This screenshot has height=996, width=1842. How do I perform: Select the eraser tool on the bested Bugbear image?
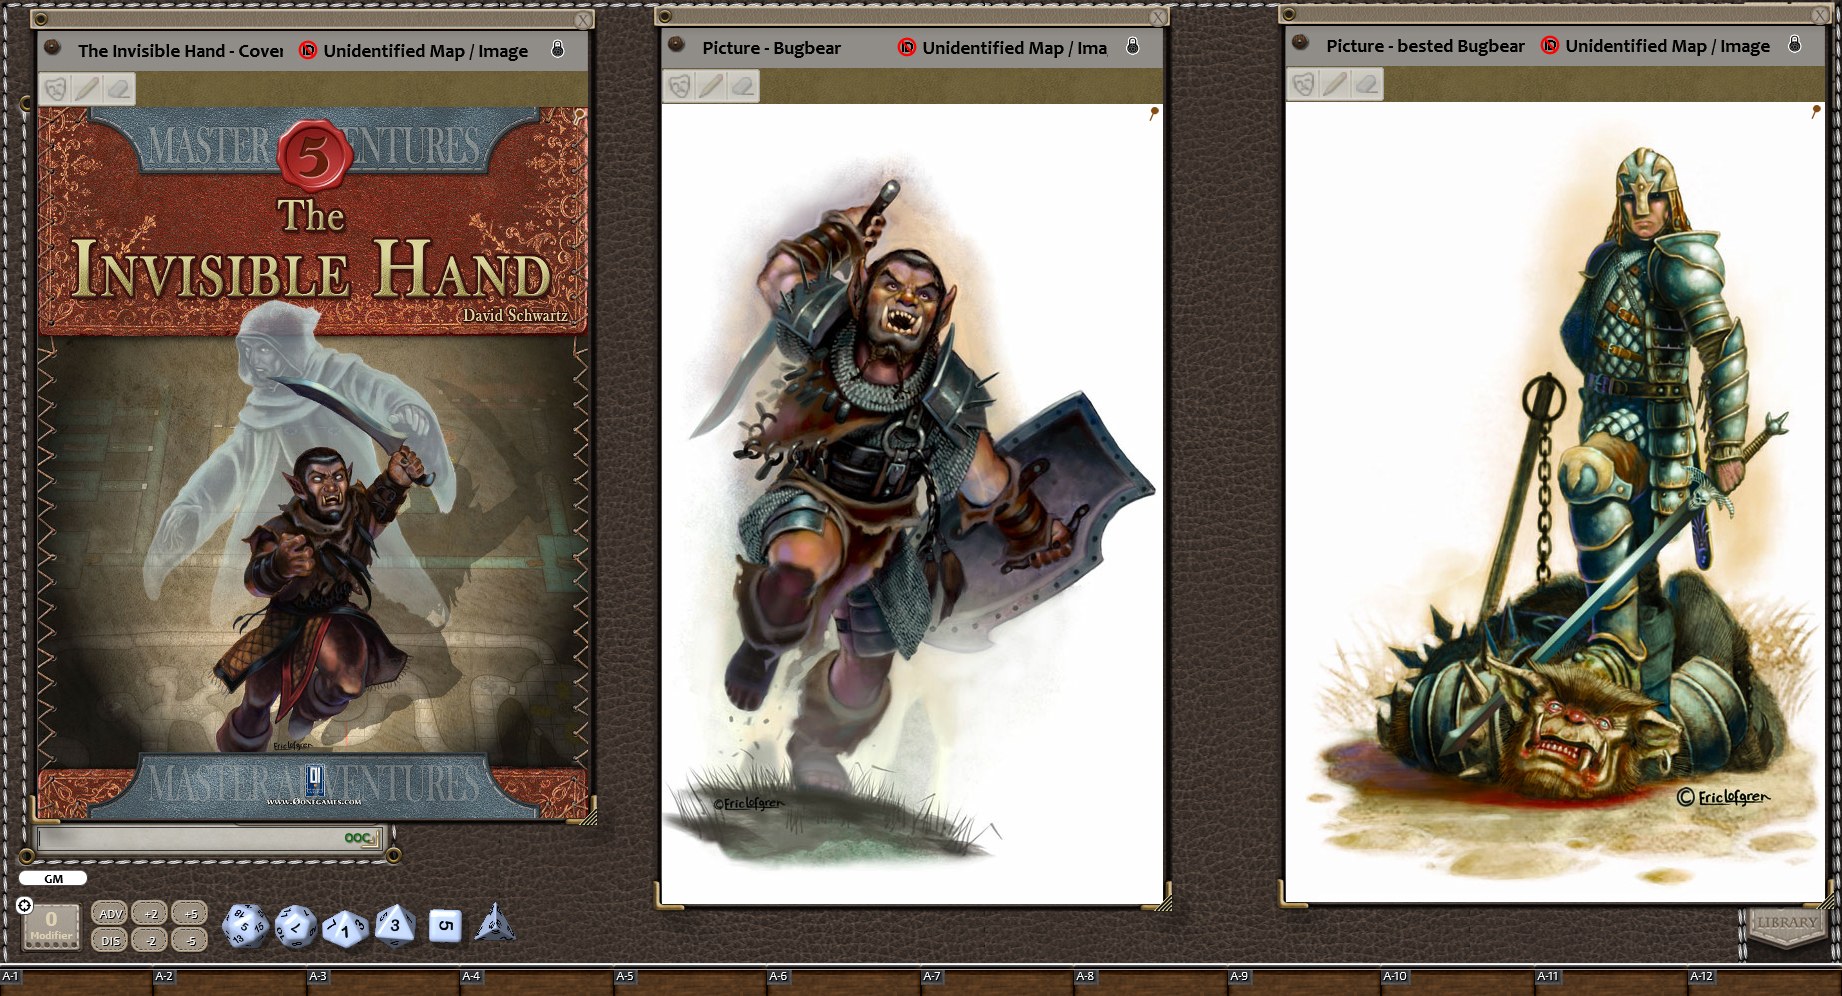coord(1367,86)
